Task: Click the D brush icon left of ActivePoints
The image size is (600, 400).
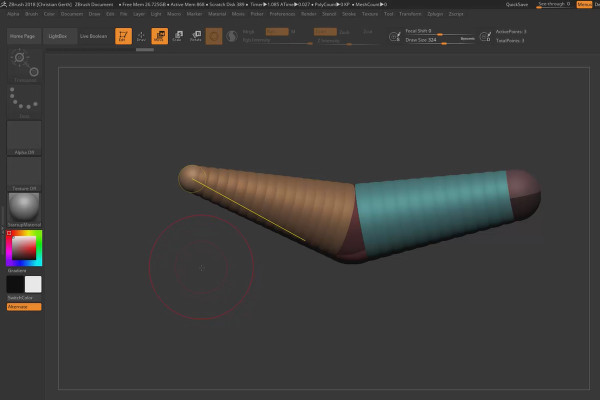Action: point(485,36)
